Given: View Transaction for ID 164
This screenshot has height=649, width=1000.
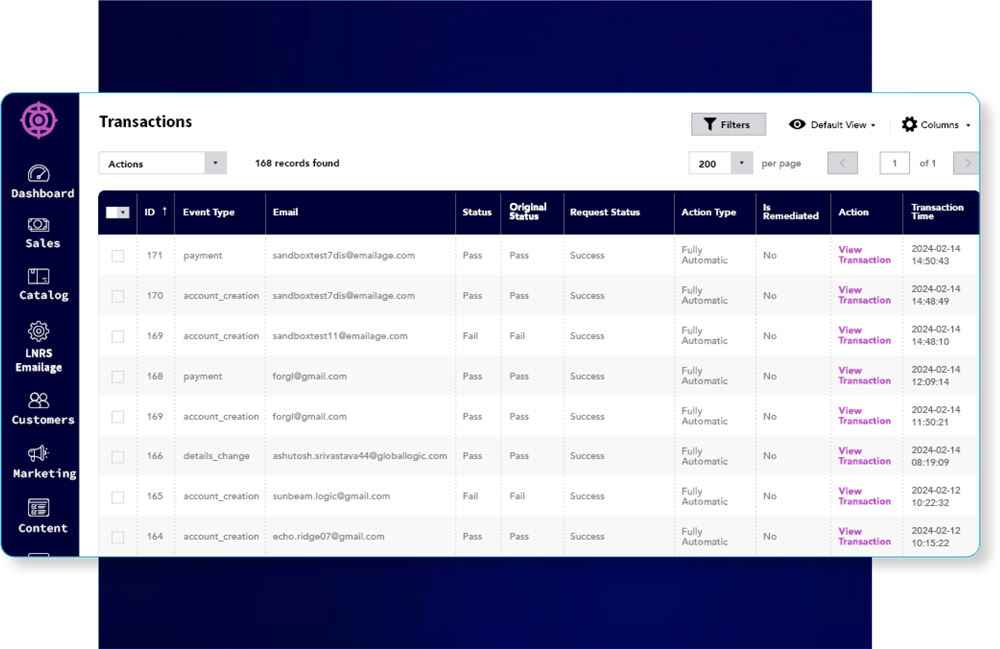Looking at the screenshot, I should coord(864,536).
